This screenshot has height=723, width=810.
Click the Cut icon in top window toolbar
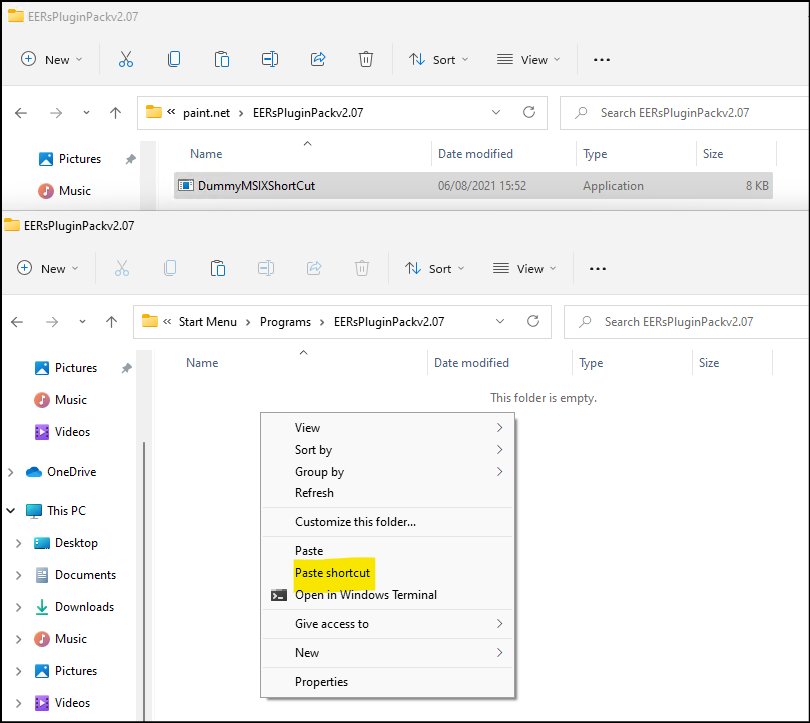pyautogui.click(x=125, y=59)
